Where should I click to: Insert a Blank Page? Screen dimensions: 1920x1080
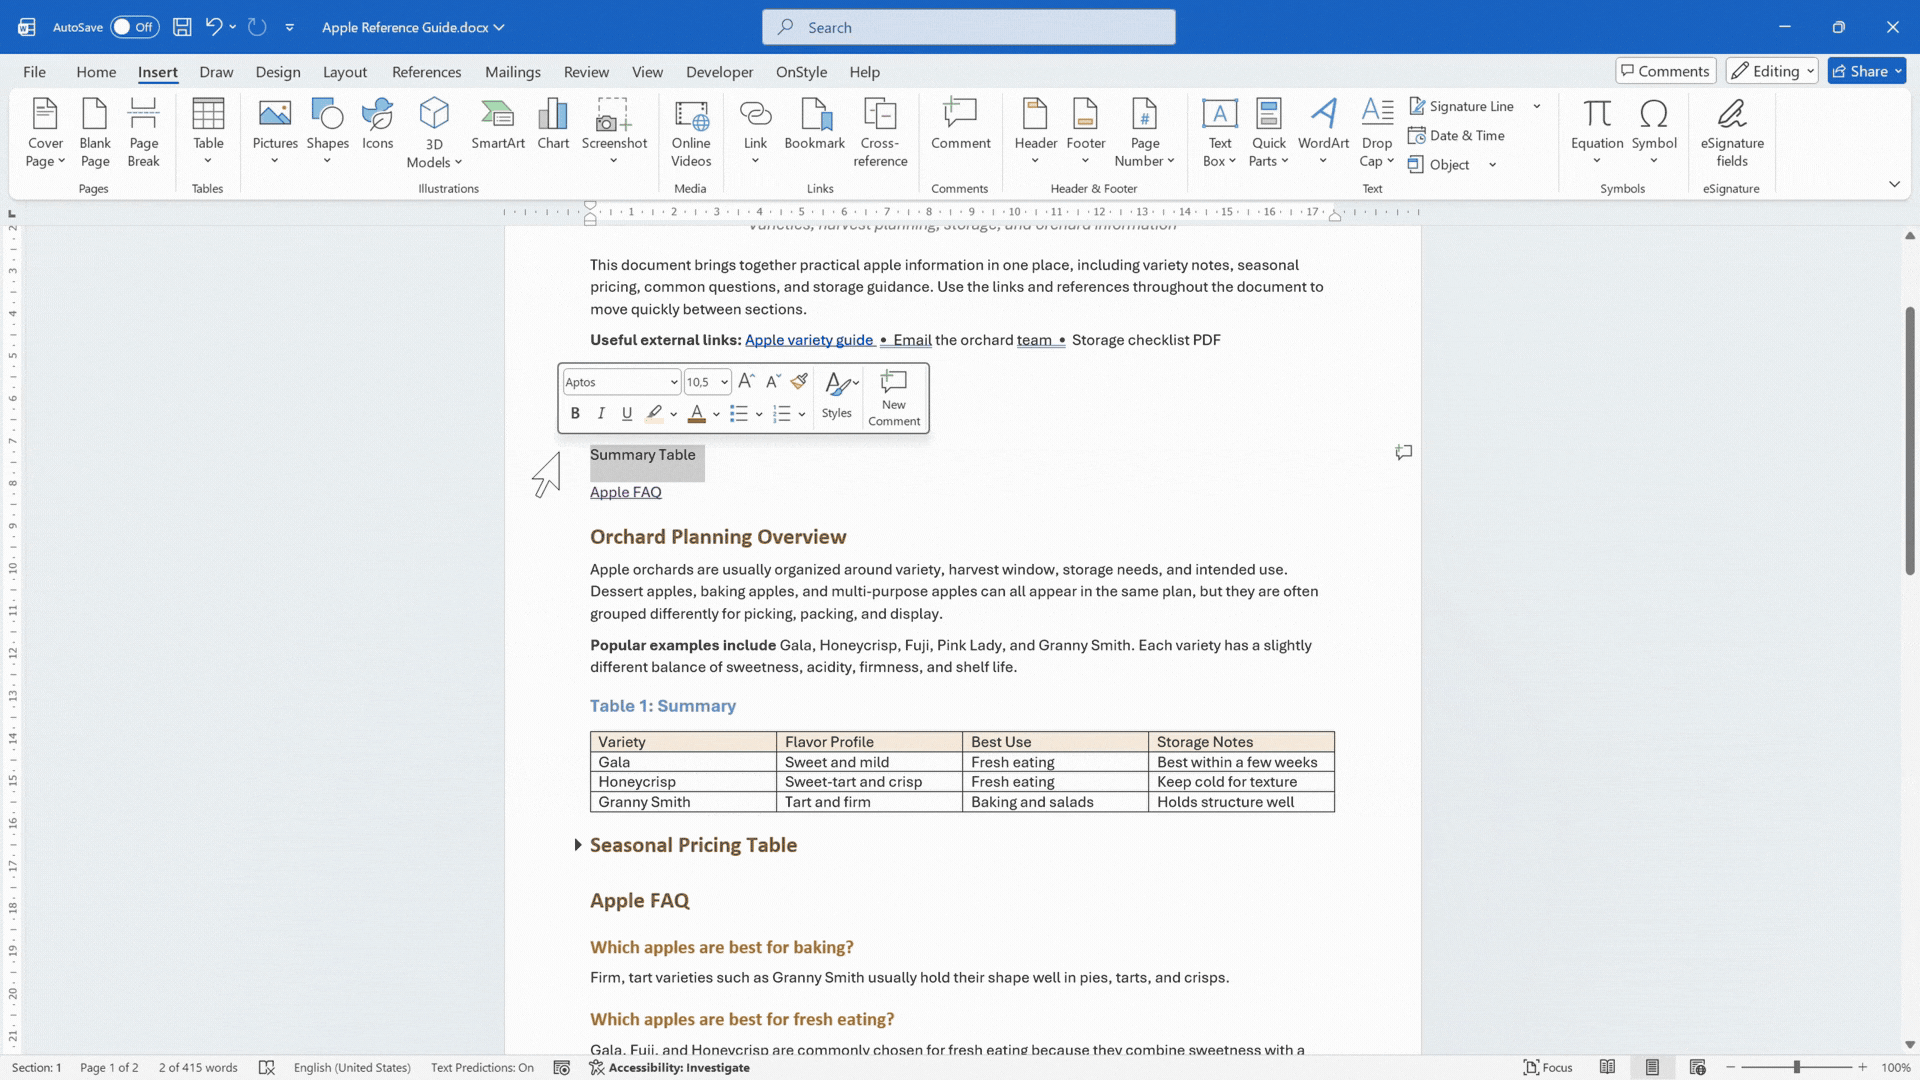click(x=95, y=132)
